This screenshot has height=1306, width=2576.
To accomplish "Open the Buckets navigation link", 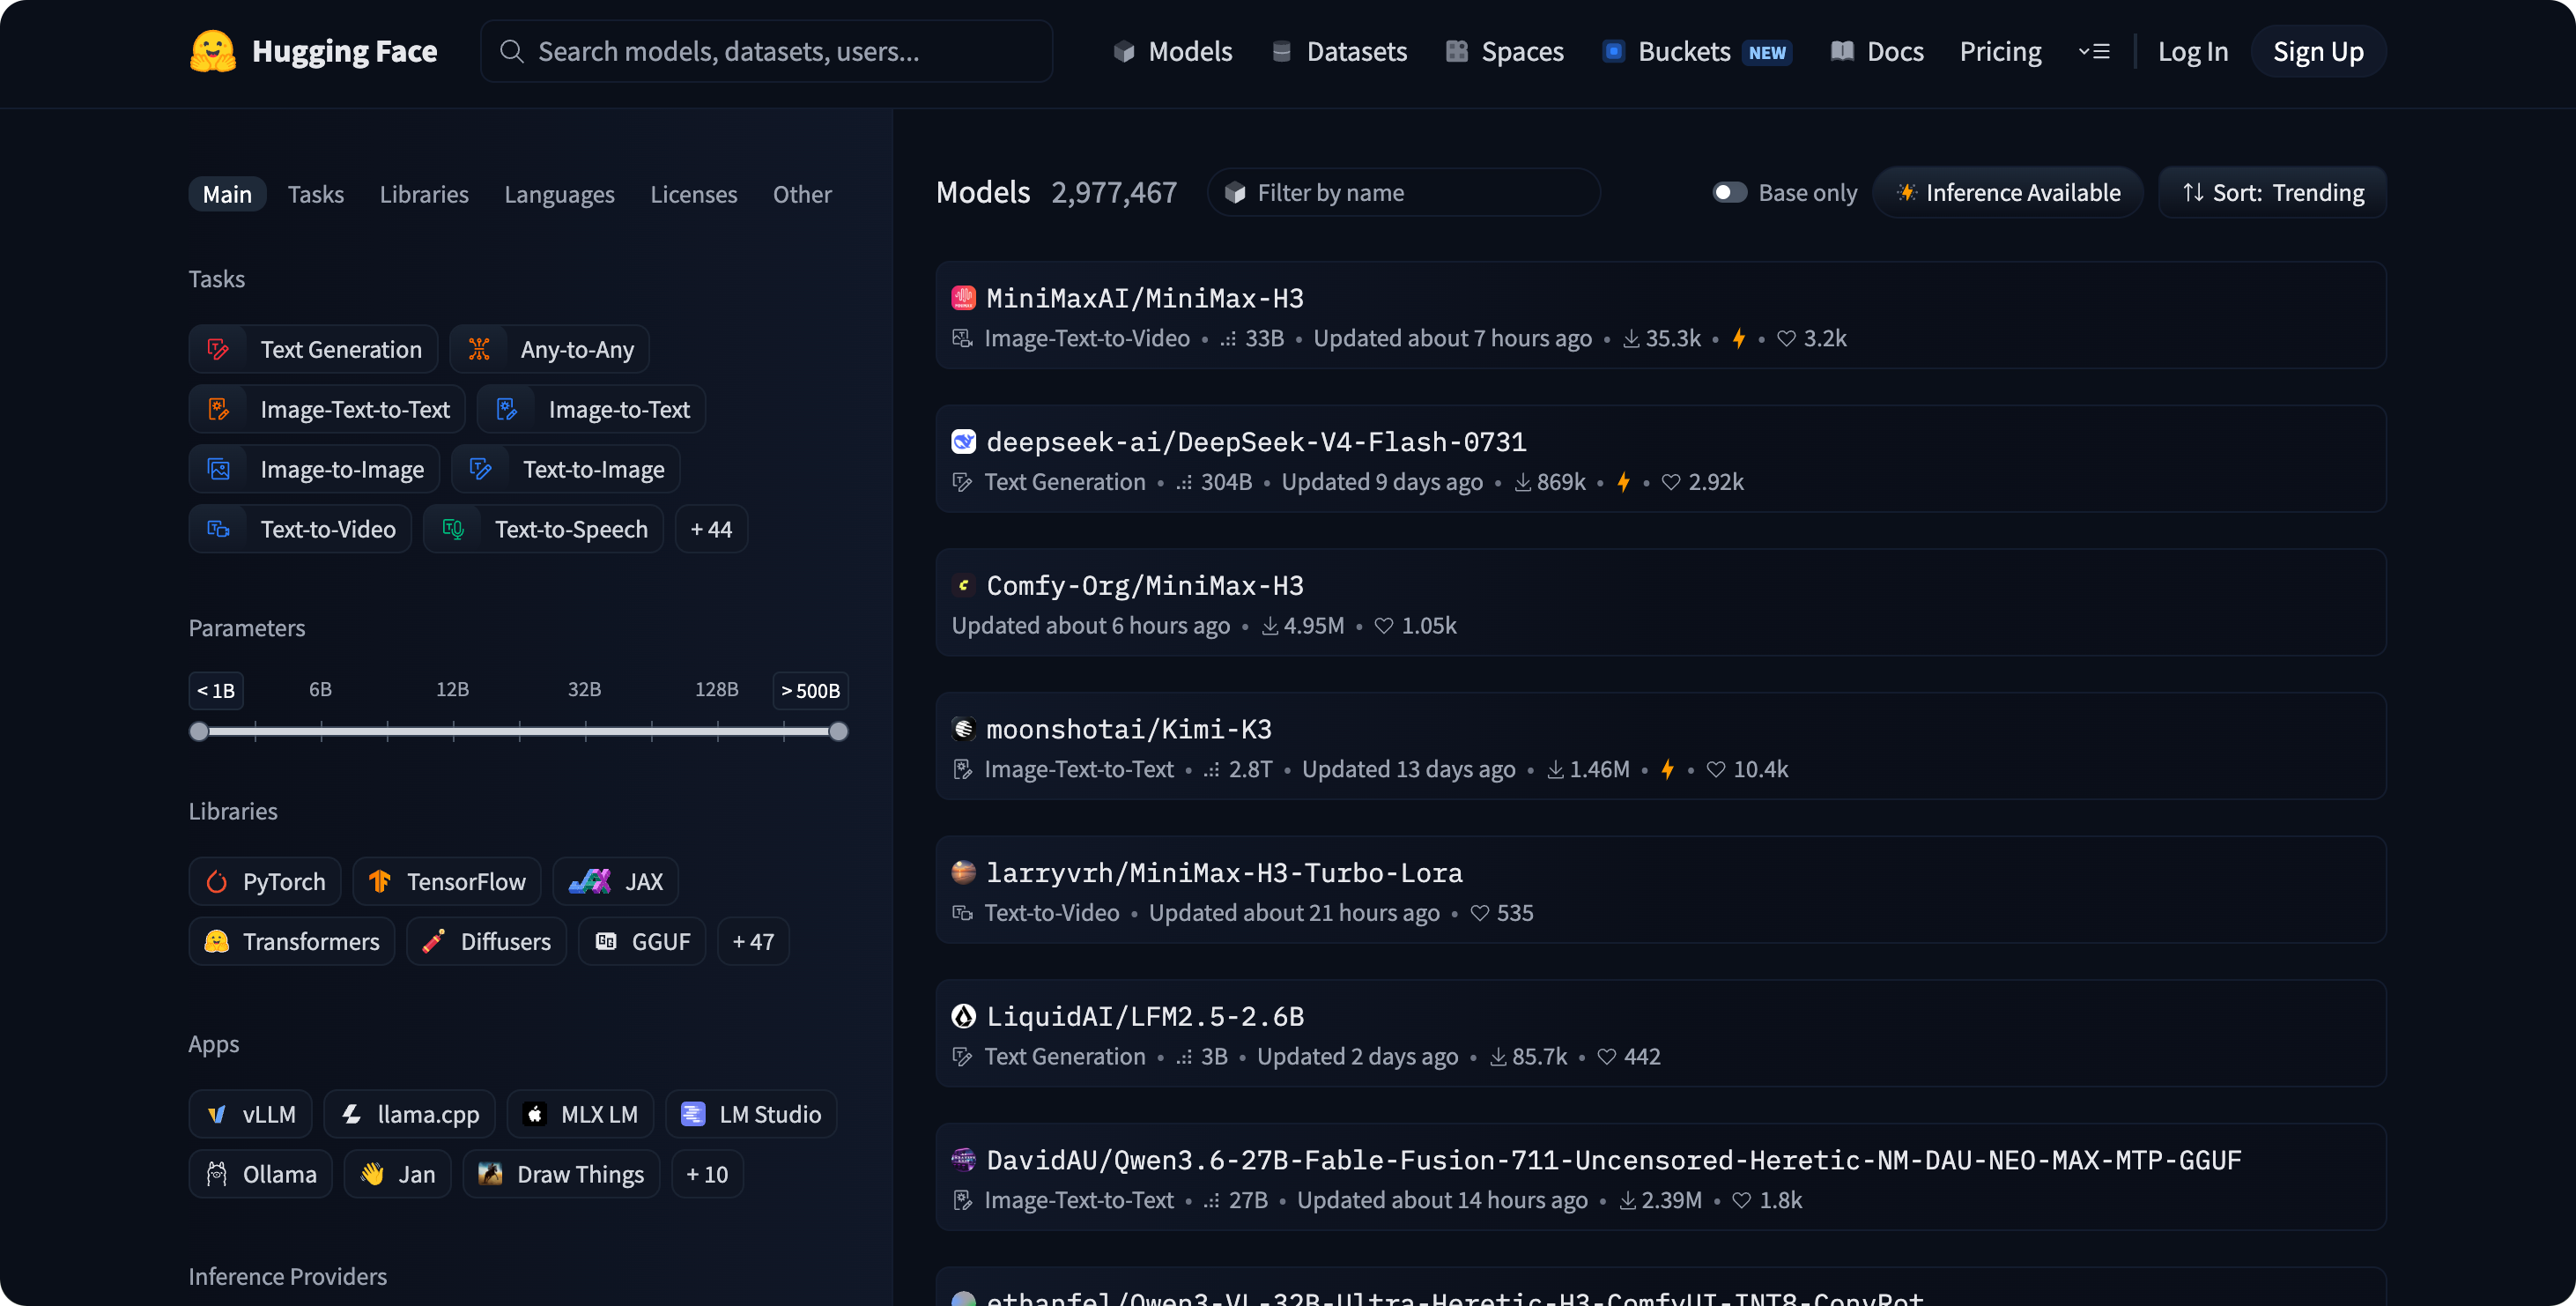I will click(1696, 51).
